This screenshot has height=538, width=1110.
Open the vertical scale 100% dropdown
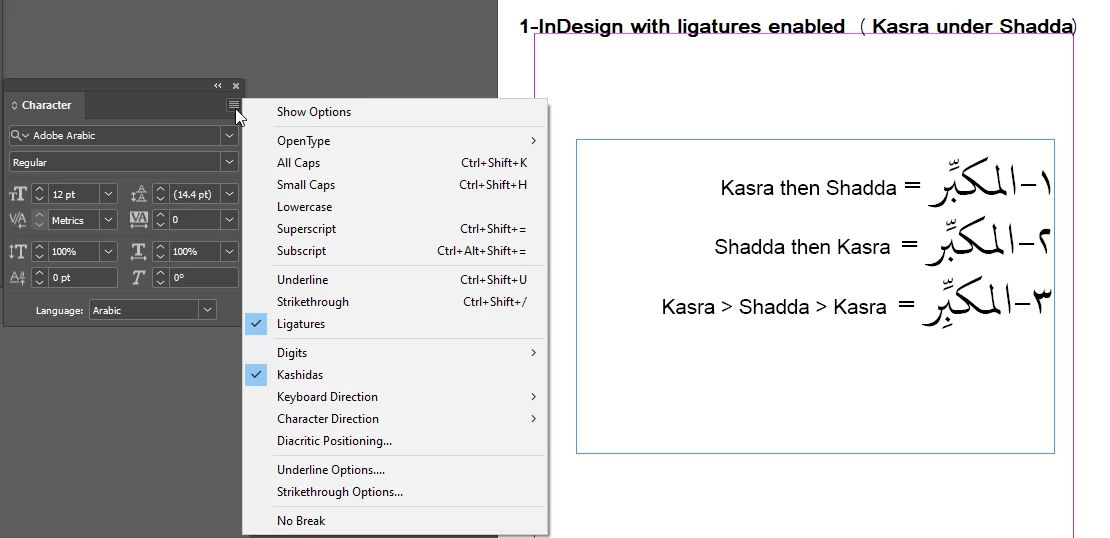[x=108, y=251]
